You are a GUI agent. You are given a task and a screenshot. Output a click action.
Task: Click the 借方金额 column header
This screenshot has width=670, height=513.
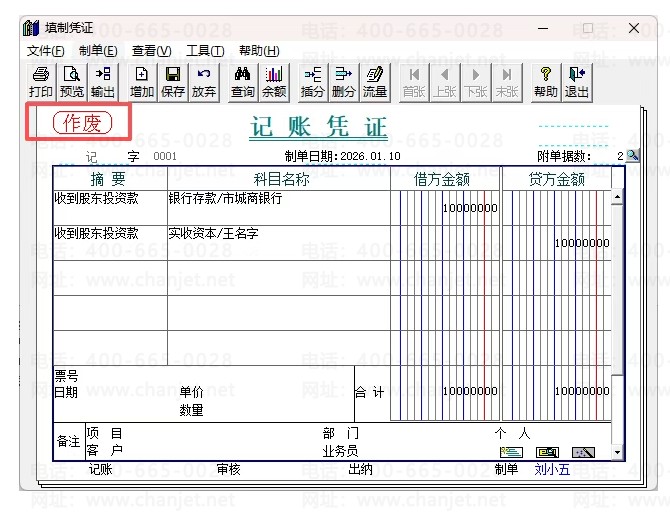pos(442,179)
